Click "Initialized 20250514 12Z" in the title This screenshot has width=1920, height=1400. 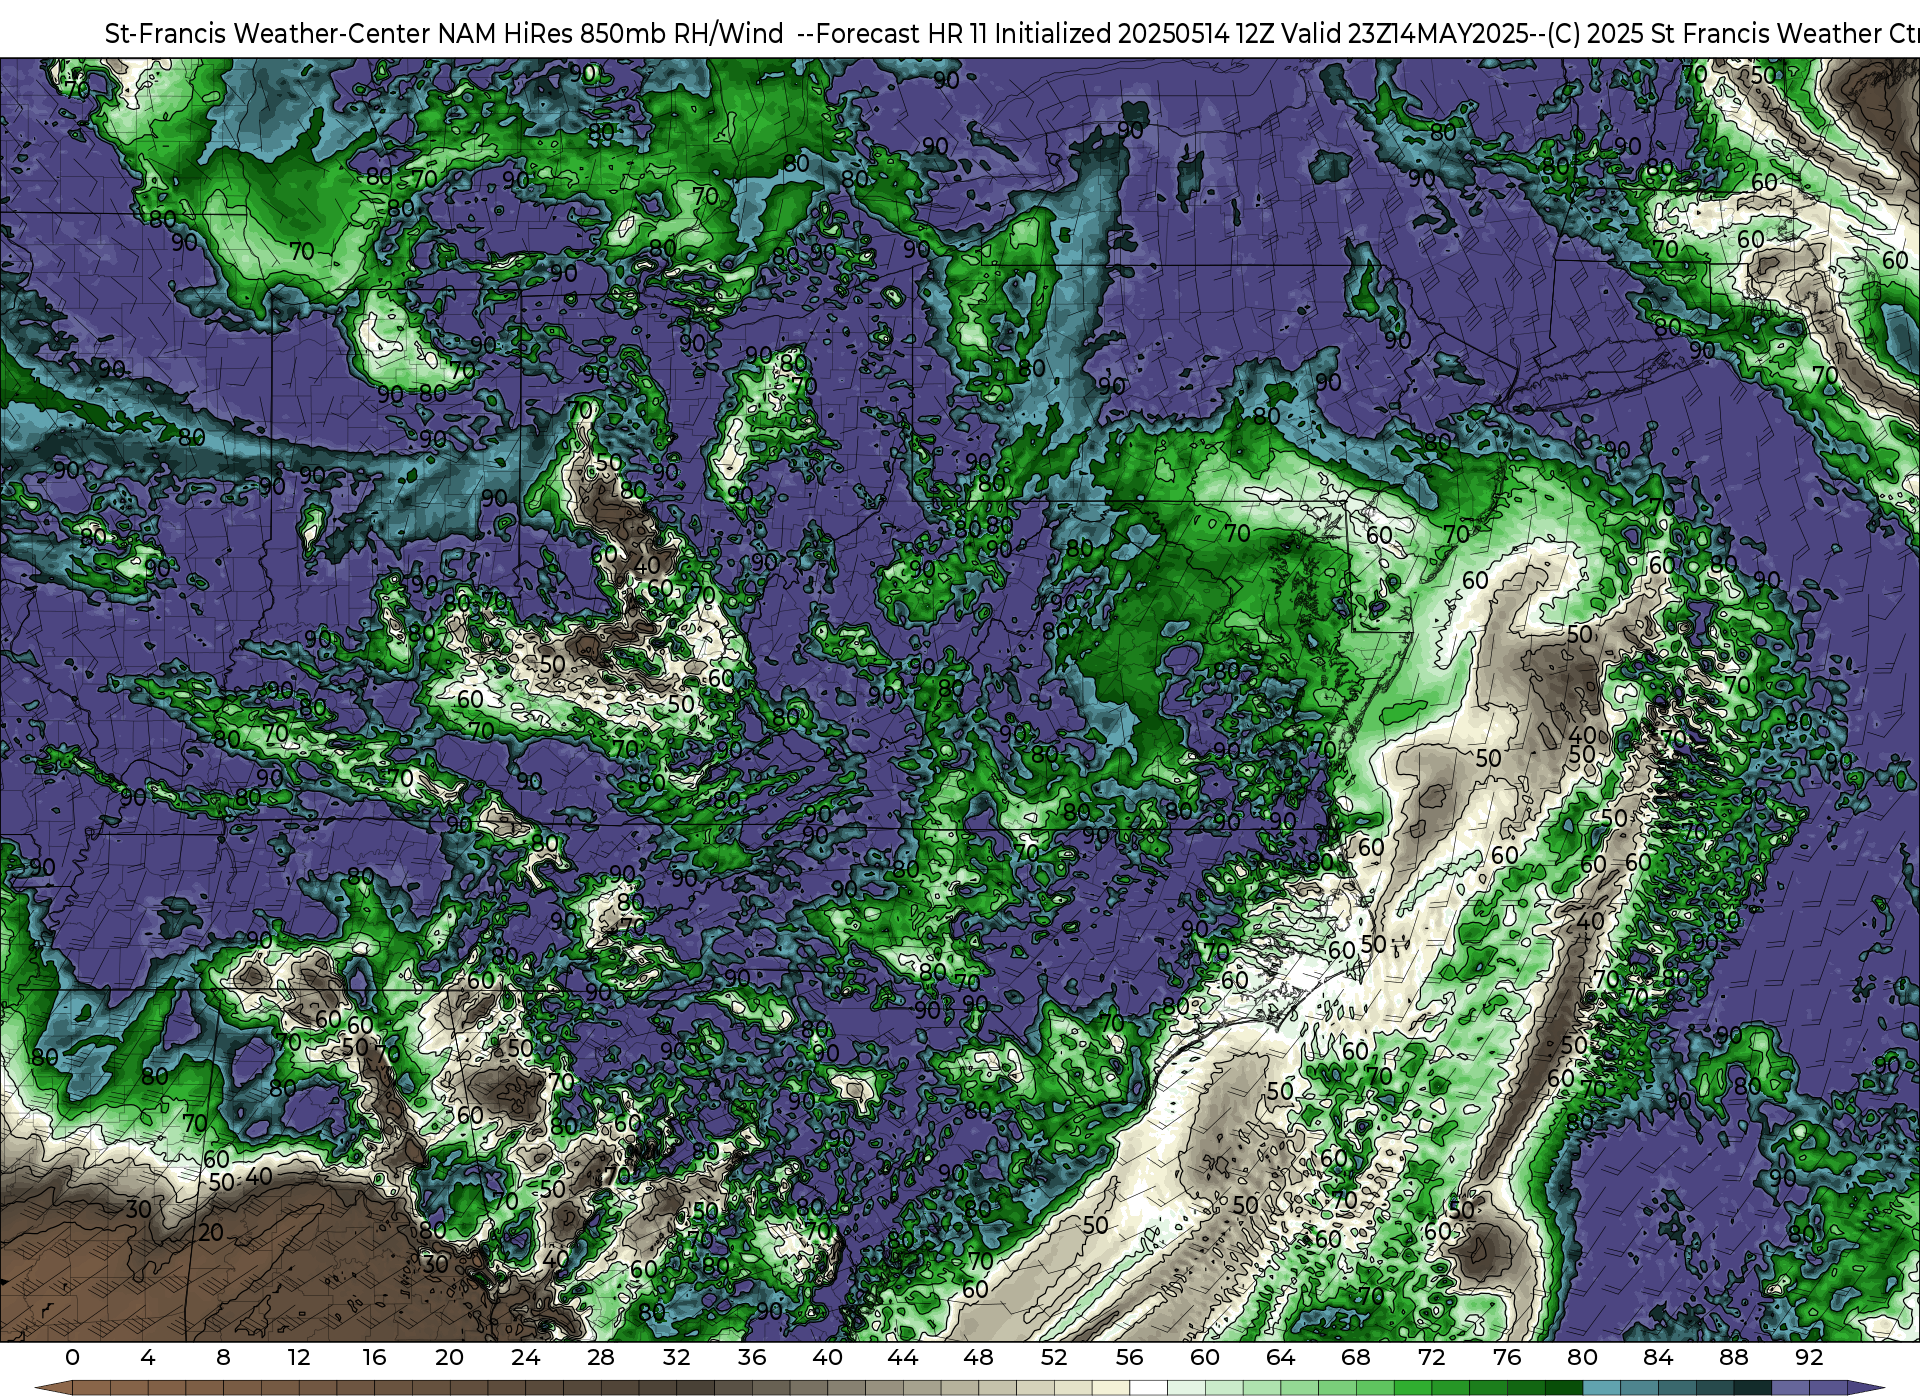[1133, 33]
